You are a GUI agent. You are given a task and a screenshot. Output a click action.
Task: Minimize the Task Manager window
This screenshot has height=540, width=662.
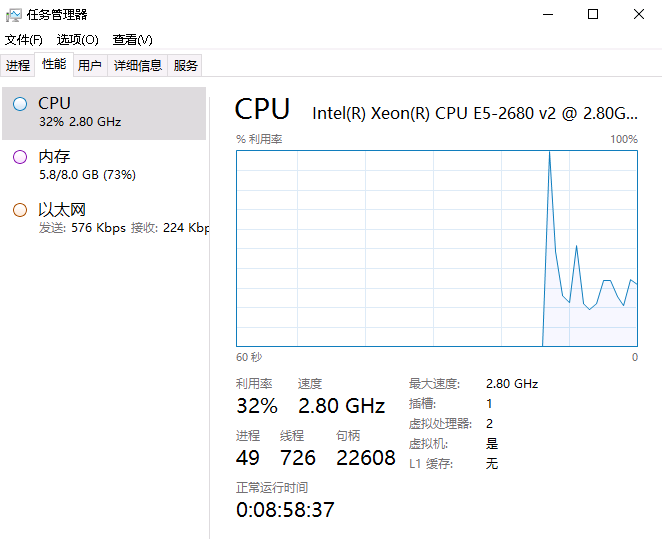[x=547, y=14]
